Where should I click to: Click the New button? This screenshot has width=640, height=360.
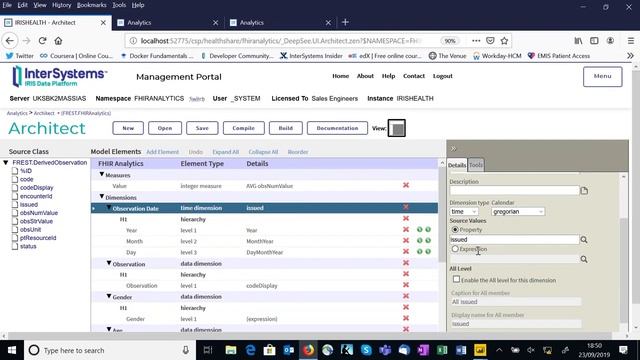pos(128,128)
